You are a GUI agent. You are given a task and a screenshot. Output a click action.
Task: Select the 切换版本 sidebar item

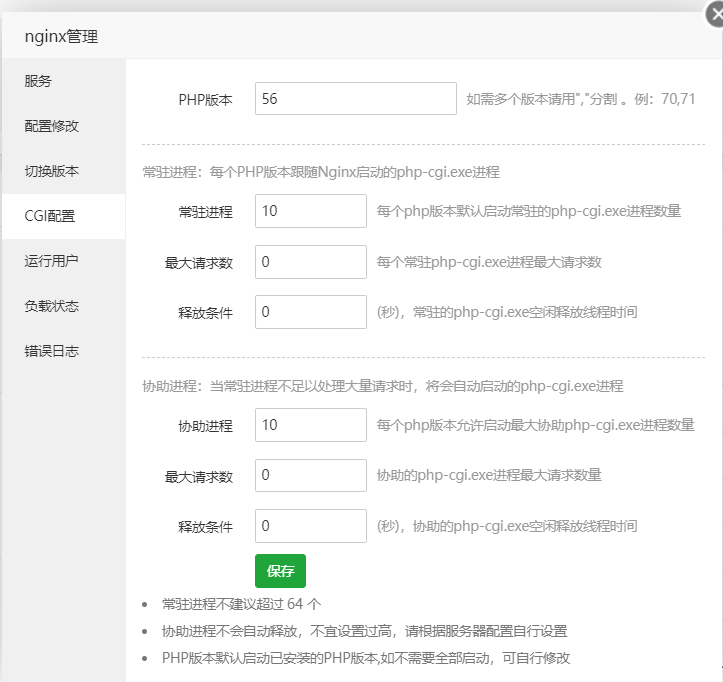[x=64, y=171]
